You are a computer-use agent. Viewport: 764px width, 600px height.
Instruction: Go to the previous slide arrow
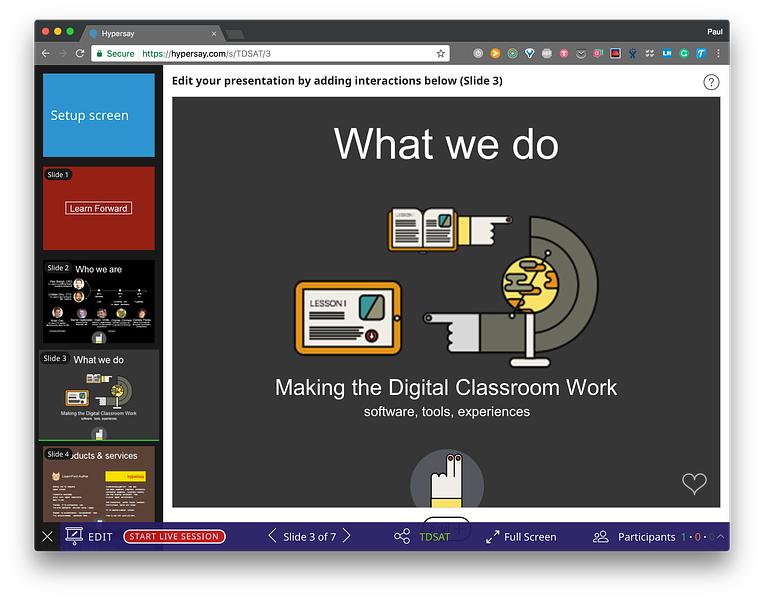[272, 536]
